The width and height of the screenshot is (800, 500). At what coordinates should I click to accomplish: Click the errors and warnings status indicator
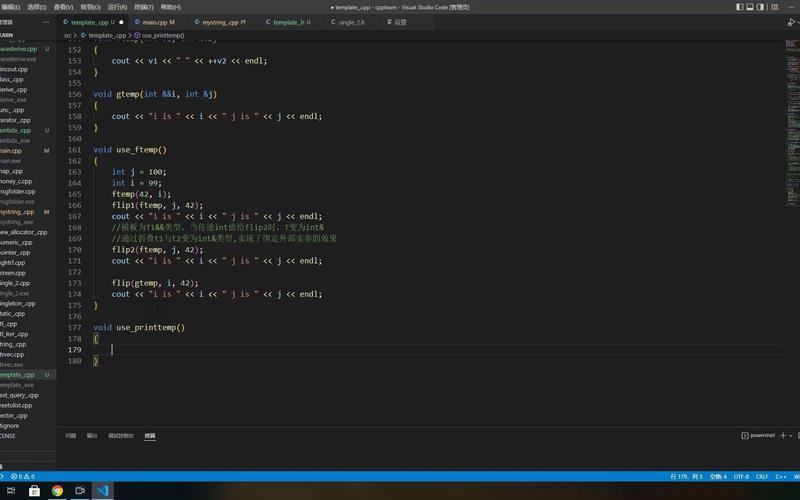(23, 477)
